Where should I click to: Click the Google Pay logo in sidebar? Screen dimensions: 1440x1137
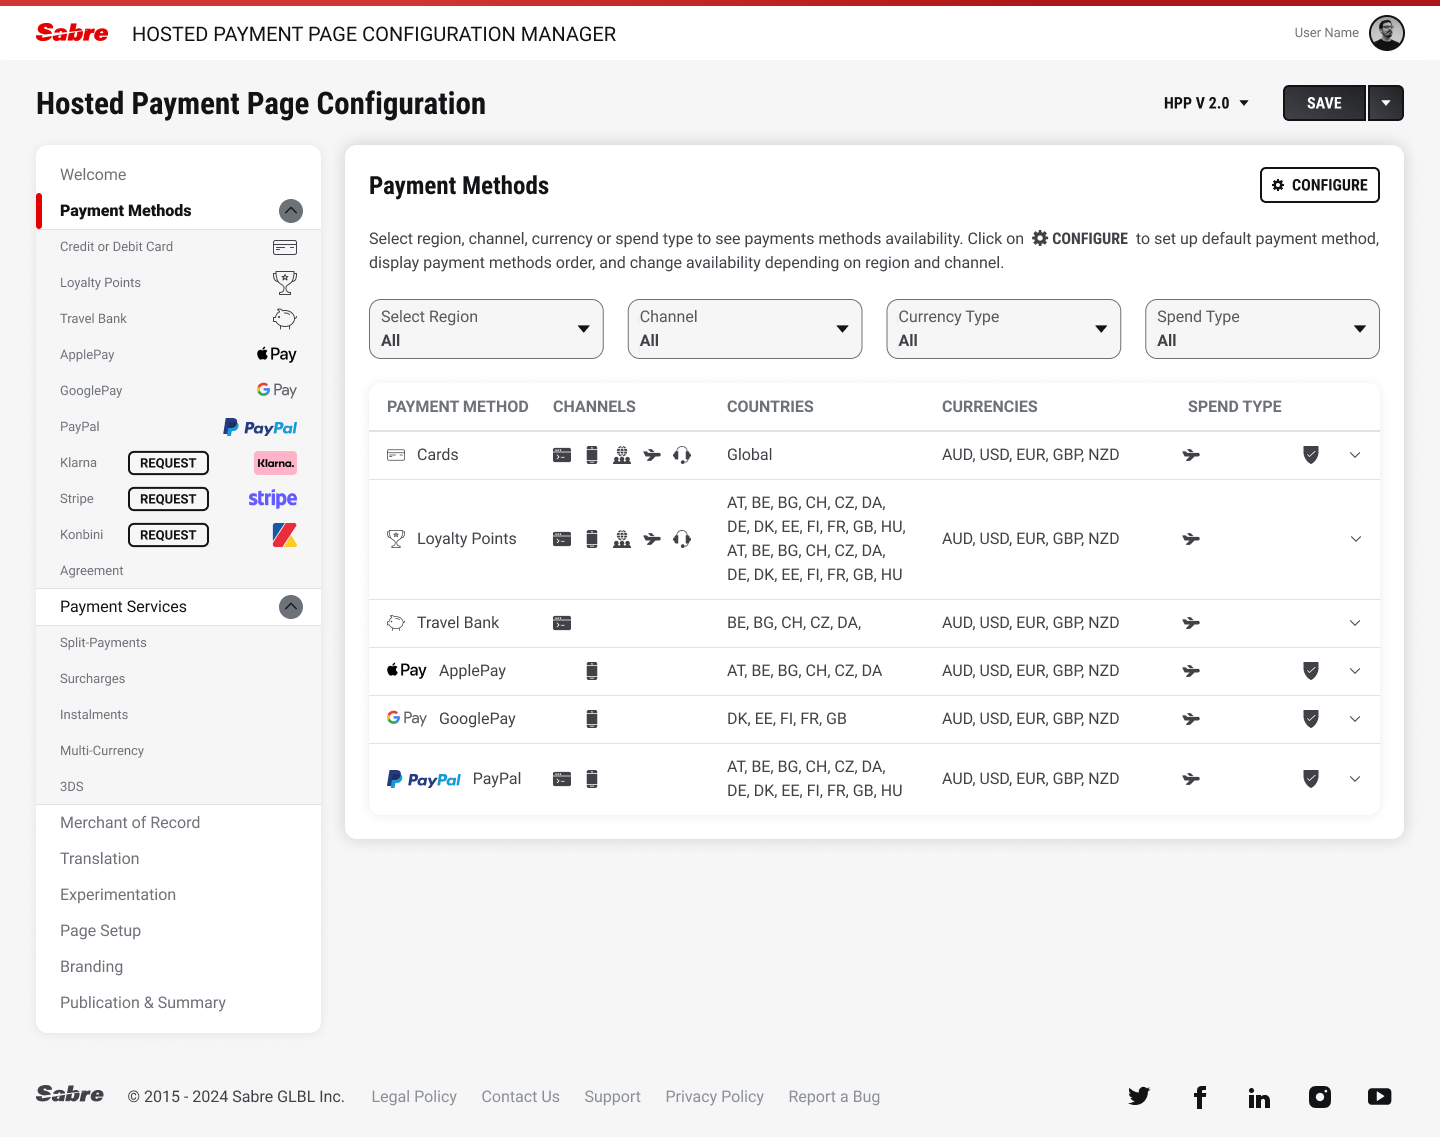[x=277, y=390]
